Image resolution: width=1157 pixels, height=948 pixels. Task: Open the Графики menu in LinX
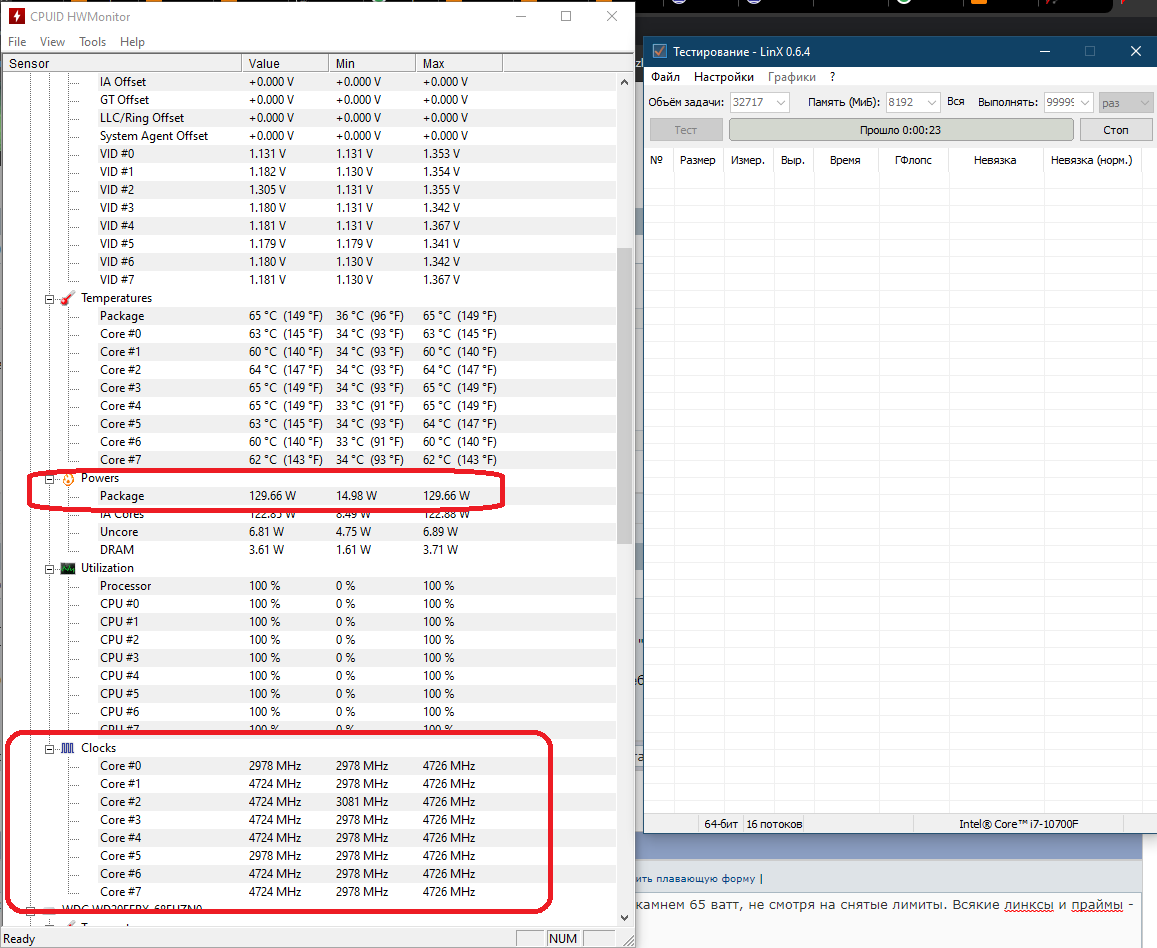click(x=792, y=77)
